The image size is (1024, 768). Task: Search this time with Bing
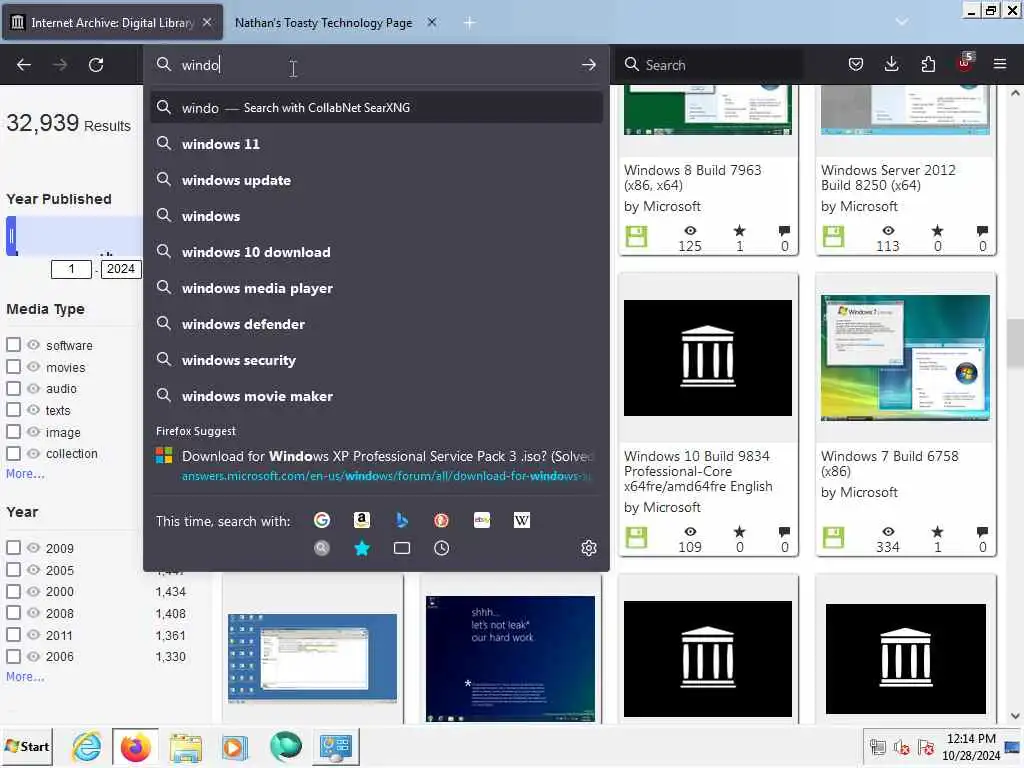402,520
